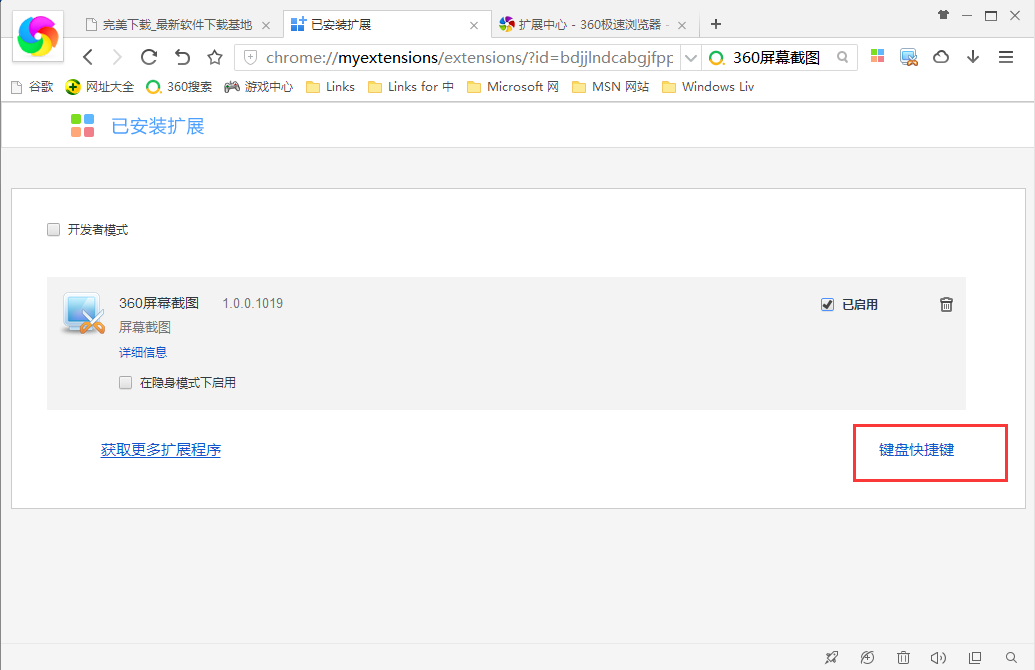Bookmark the page with the star icon

215,57
